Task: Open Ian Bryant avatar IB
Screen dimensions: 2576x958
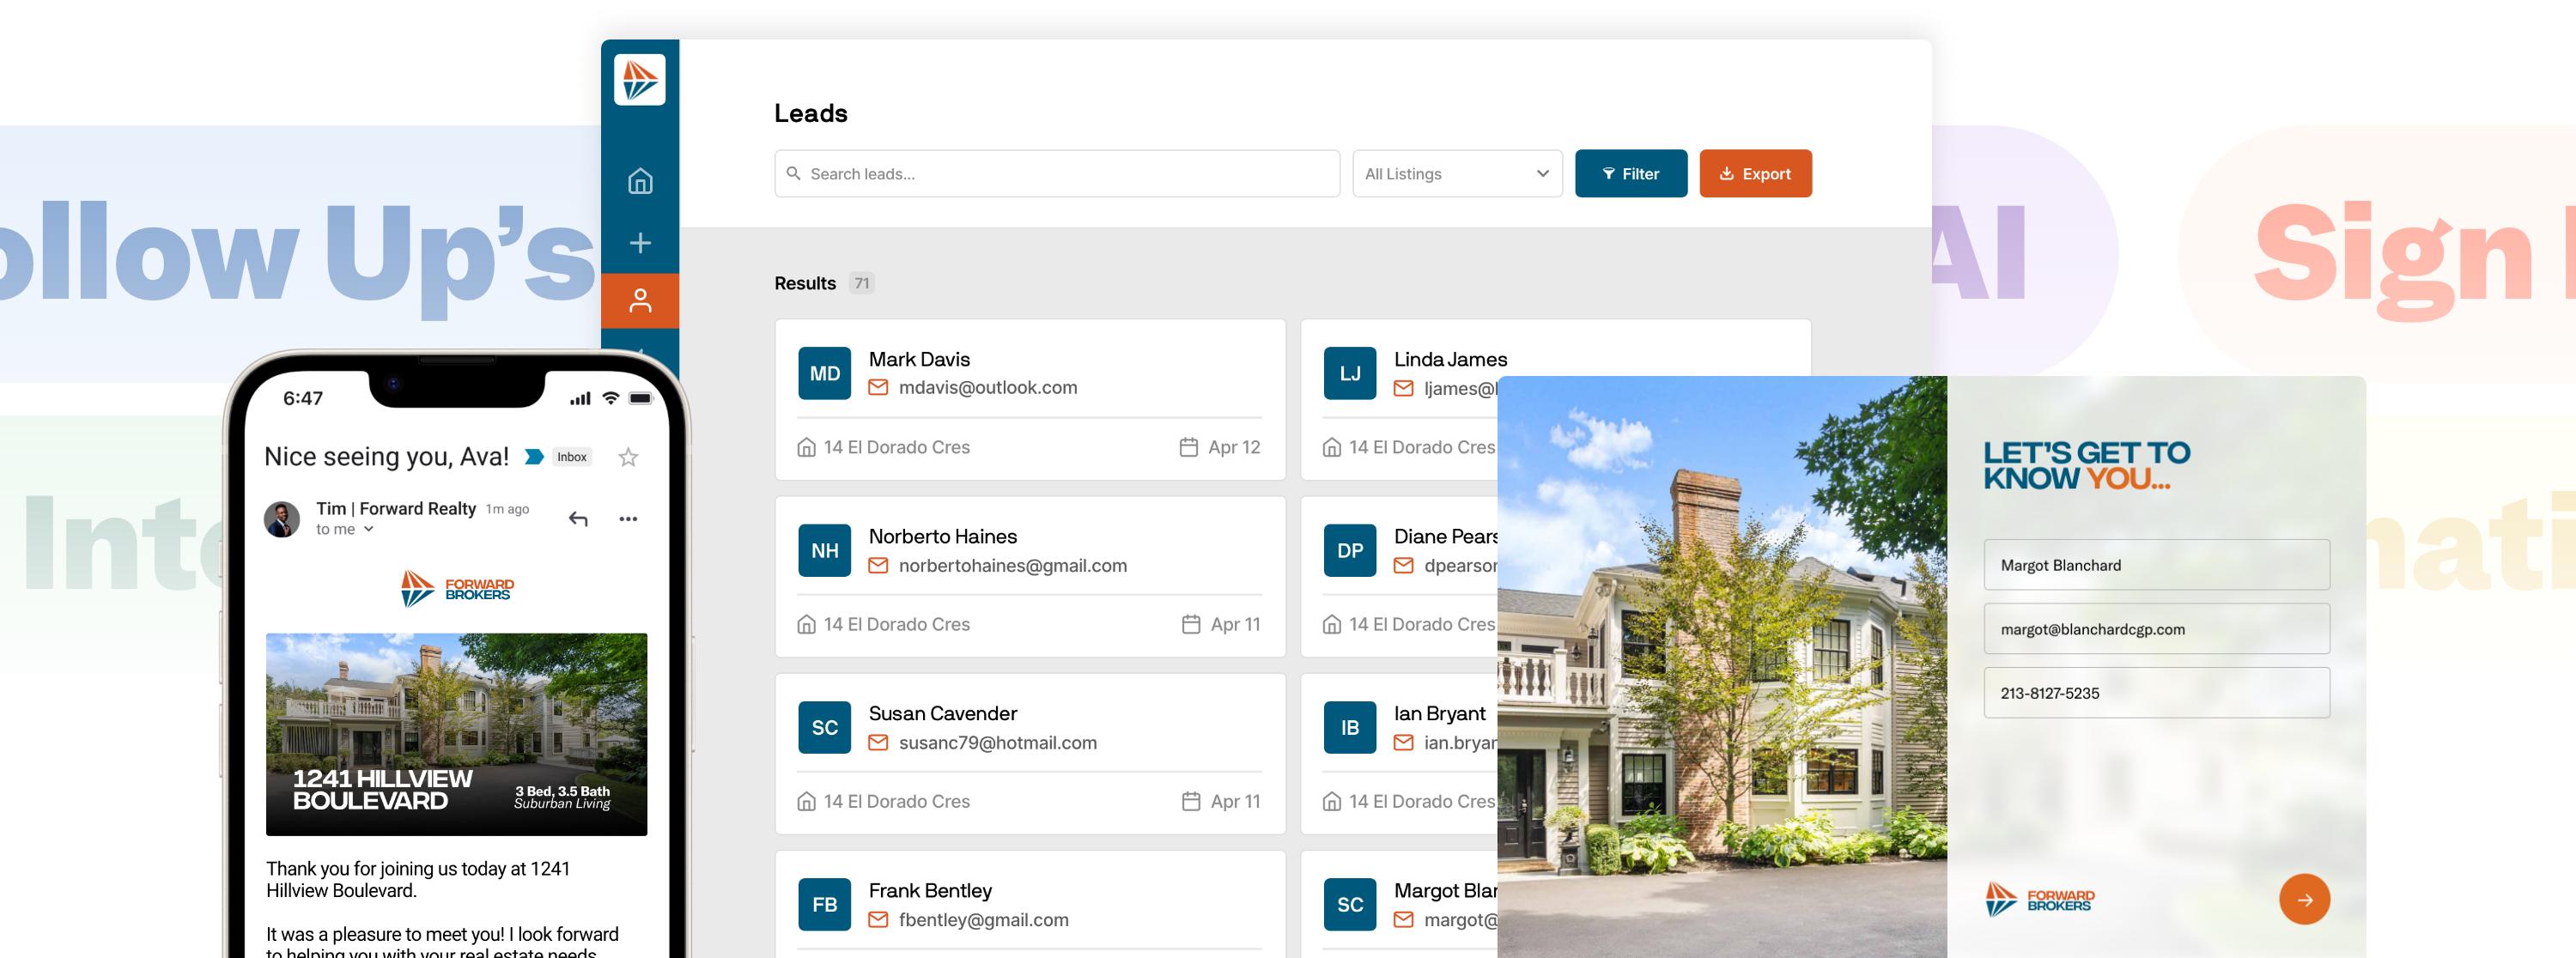Action: pos(1350,727)
